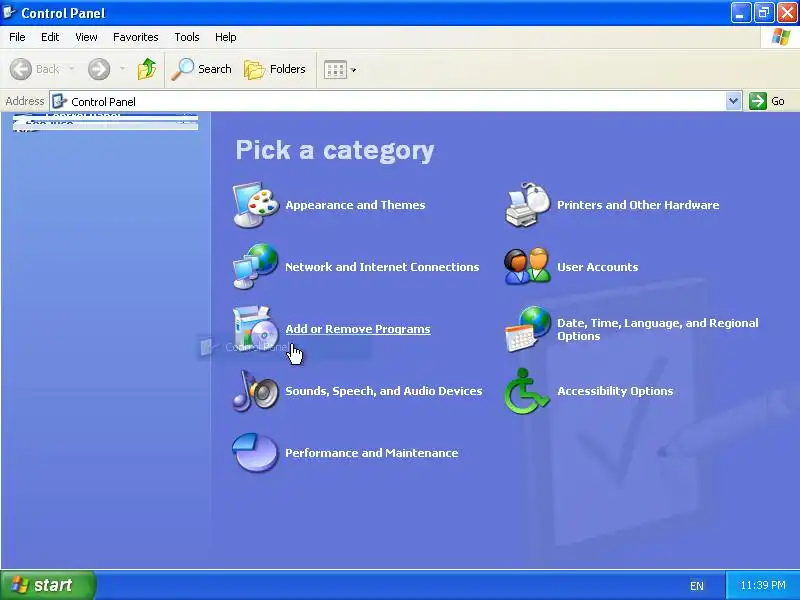Click the green Go arrow button
This screenshot has height=600, width=800.
click(758, 101)
